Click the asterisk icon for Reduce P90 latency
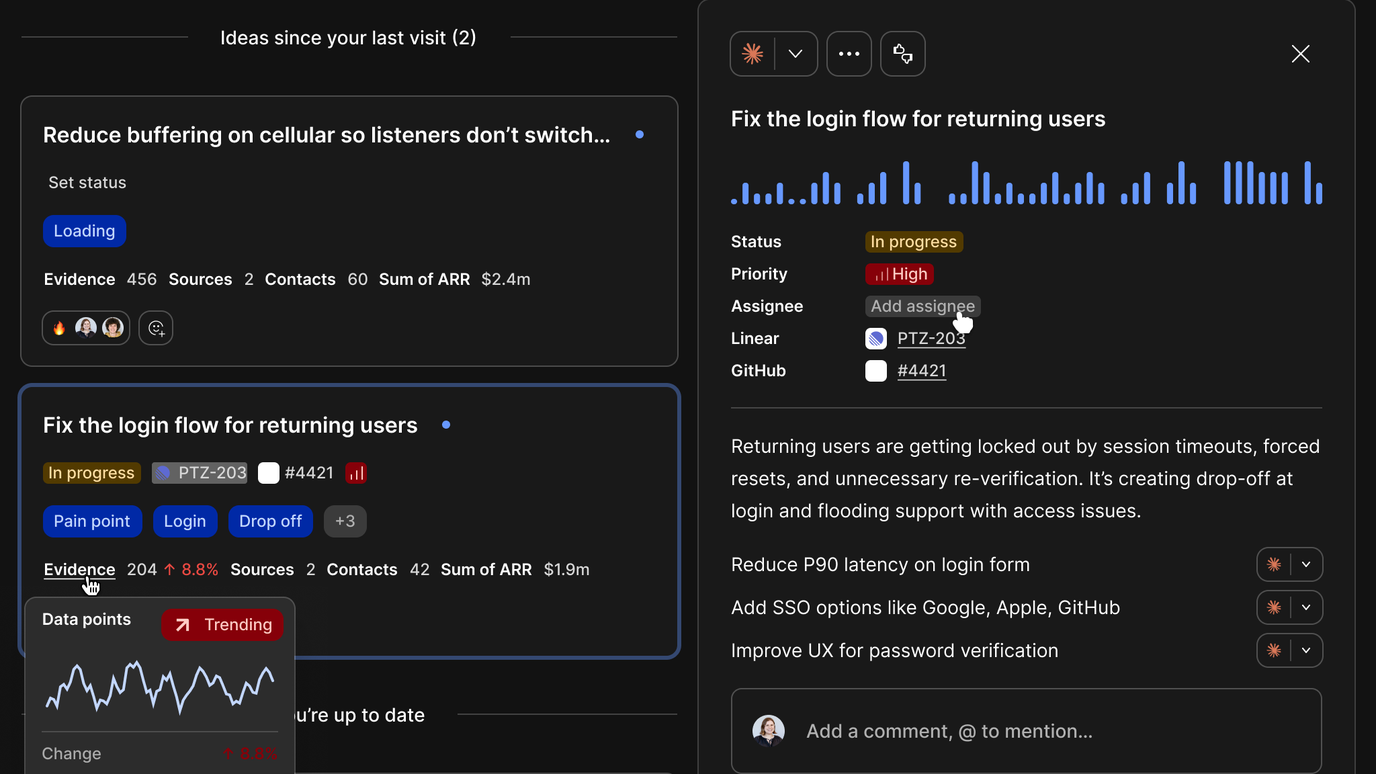Viewport: 1376px width, 774px height. tap(1274, 565)
